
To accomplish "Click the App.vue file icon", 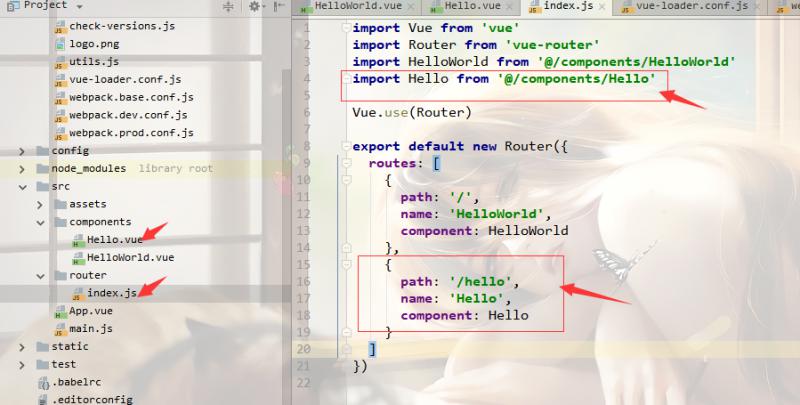I will pyautogui.click(x=61, y=312).
